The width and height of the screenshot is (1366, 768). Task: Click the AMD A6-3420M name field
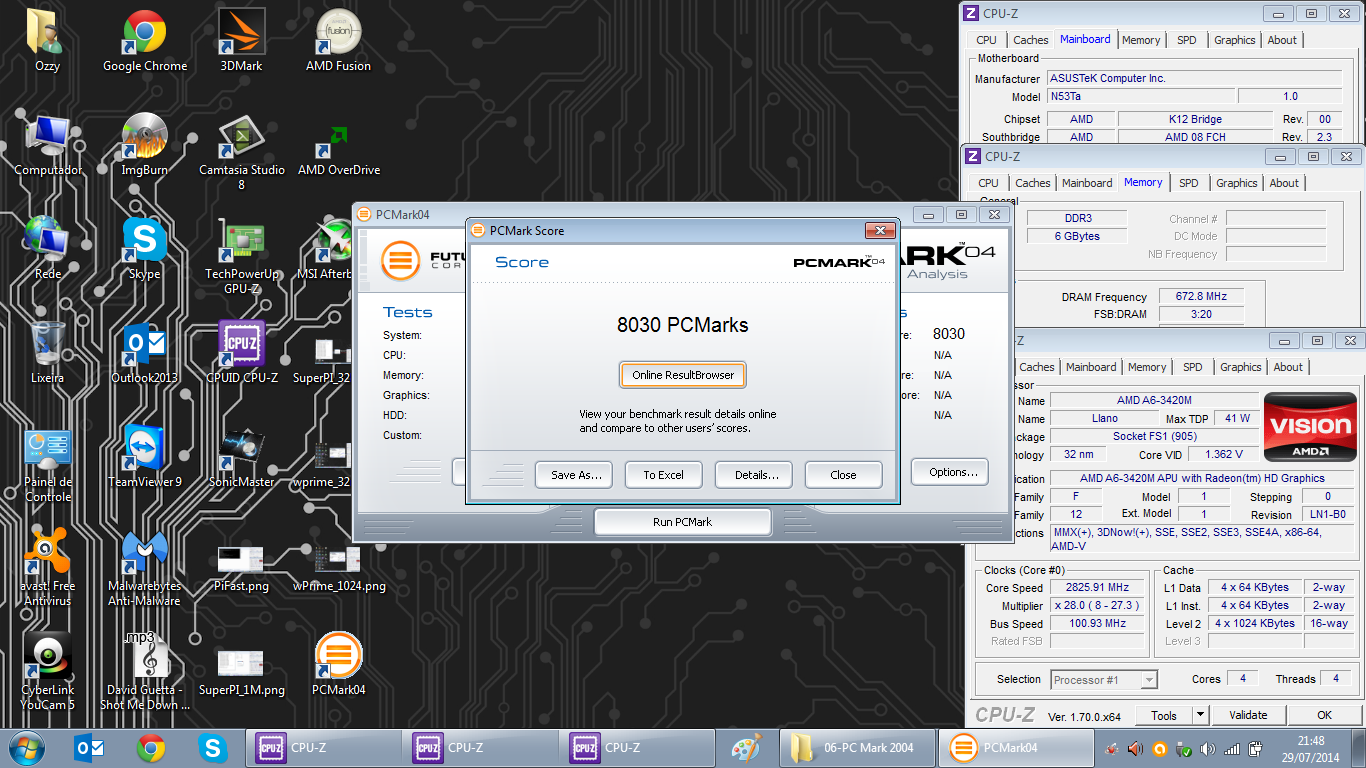tap(1153, 401)
